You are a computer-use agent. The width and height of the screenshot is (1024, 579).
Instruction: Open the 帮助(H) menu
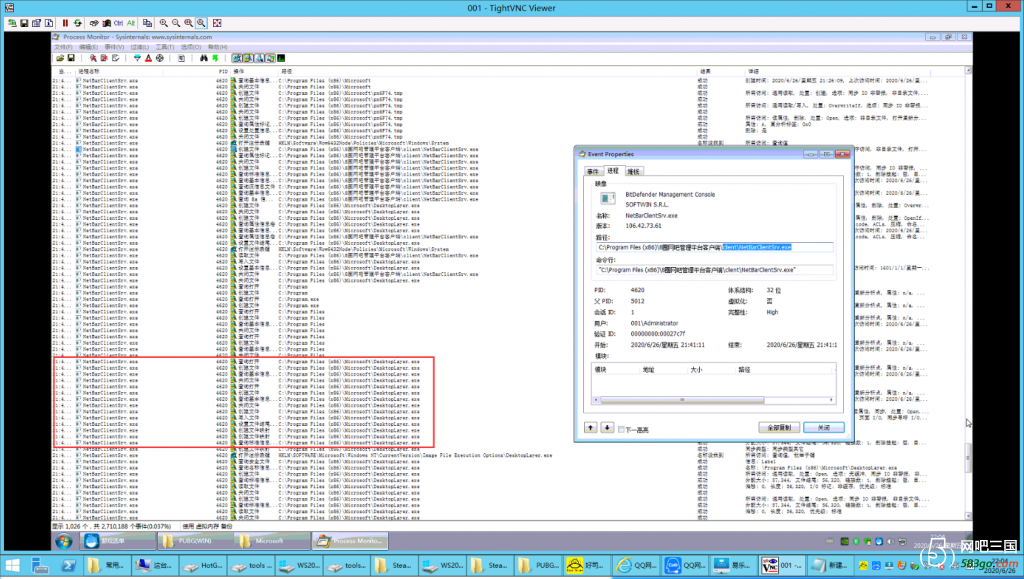217,47
